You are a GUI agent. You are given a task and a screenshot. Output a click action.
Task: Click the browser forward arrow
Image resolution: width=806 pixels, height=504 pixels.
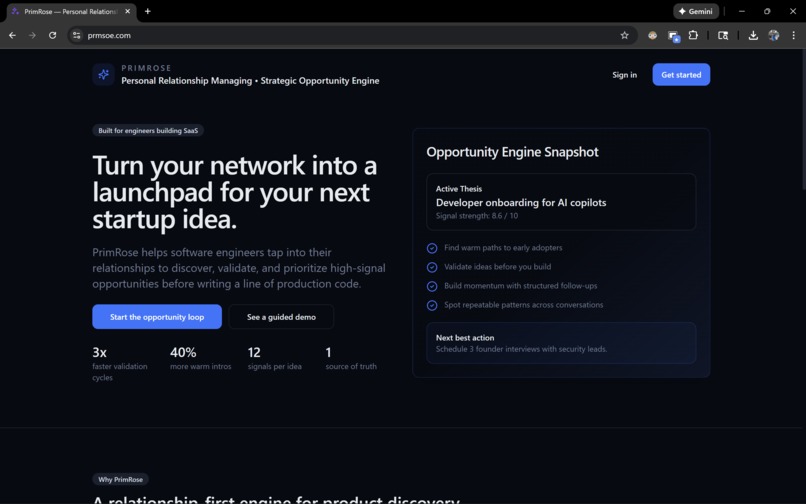(x=32, y=35)
